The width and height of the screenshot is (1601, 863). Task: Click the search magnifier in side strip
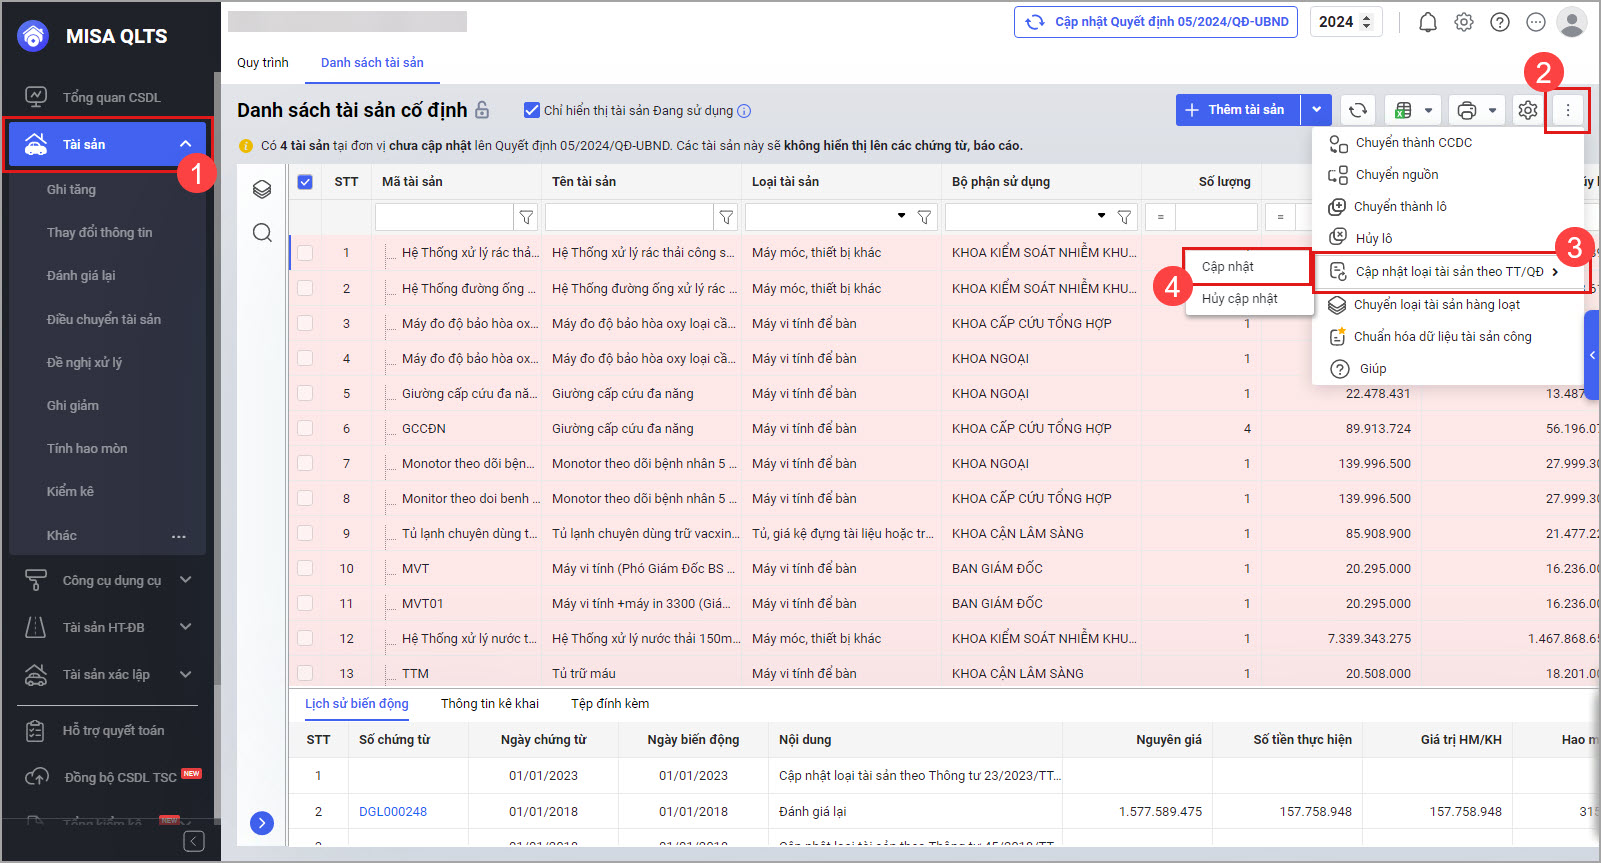tap(262, 233)
